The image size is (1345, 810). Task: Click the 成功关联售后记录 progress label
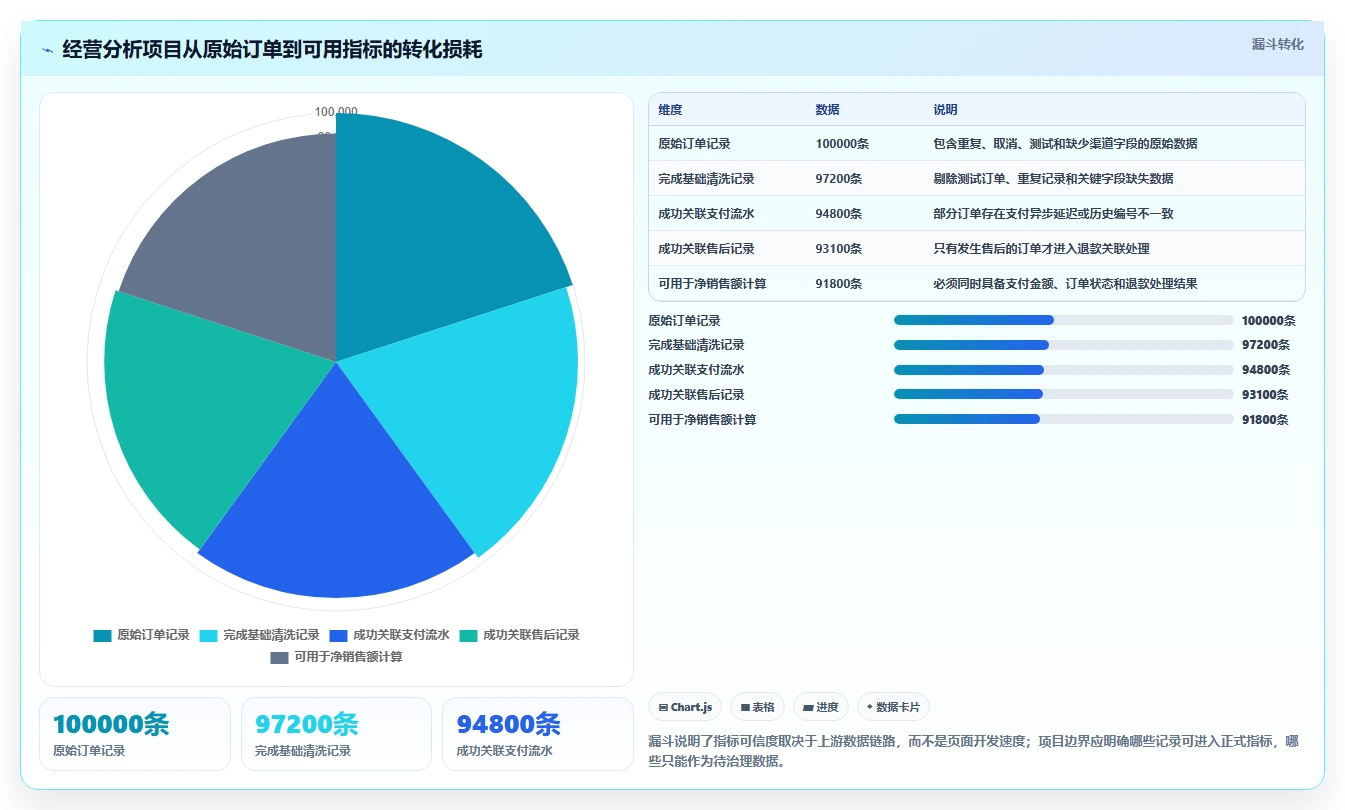696,395
